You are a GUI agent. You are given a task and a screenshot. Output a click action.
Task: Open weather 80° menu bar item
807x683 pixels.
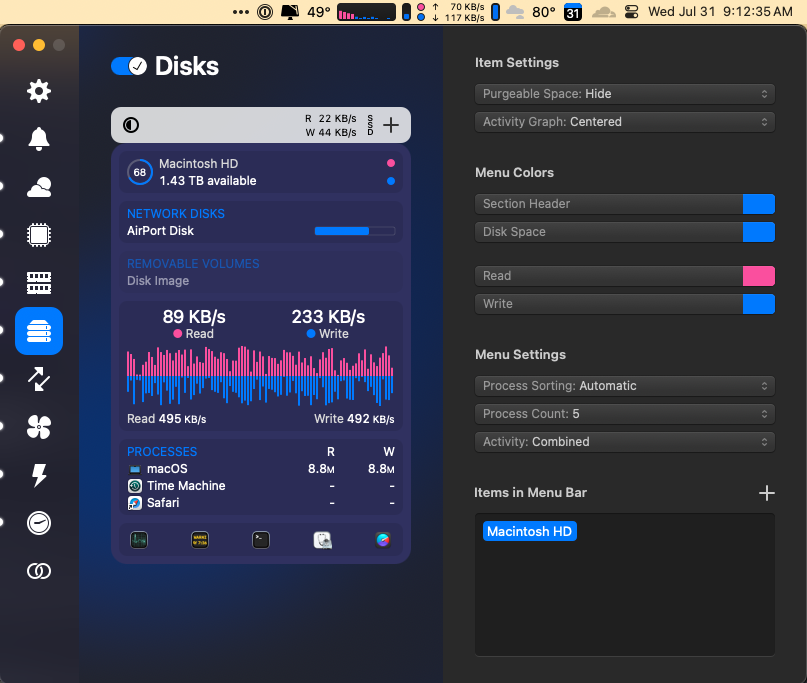click(531, 12)
